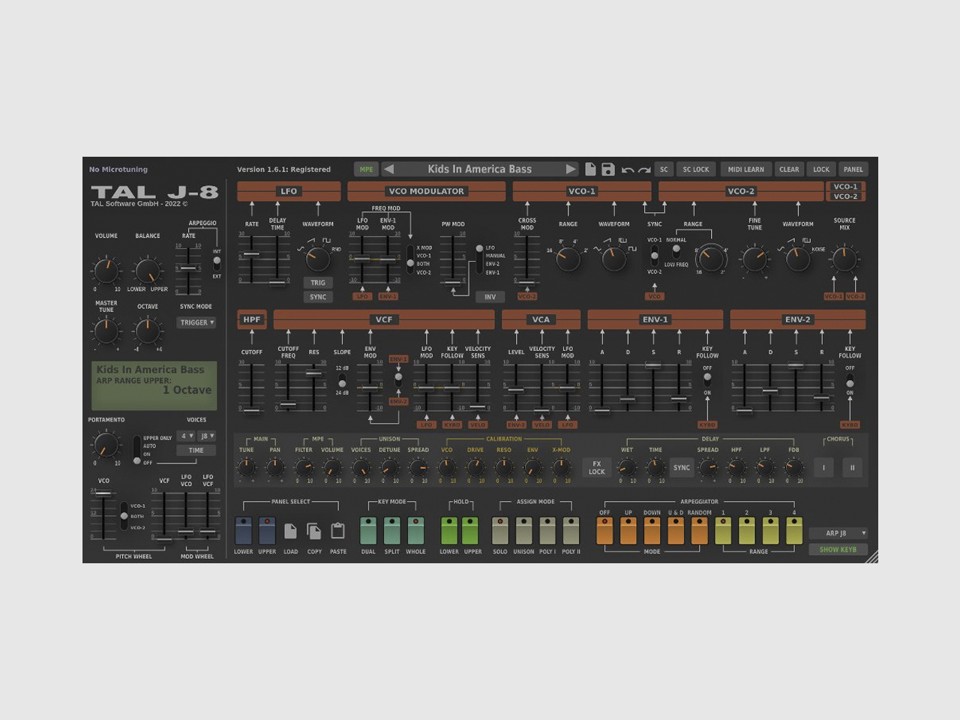The width and height of the screenshot is (960, 720).
Task: Open the SYNC MODE Trigger dropdown
Action: click(197, 322)
